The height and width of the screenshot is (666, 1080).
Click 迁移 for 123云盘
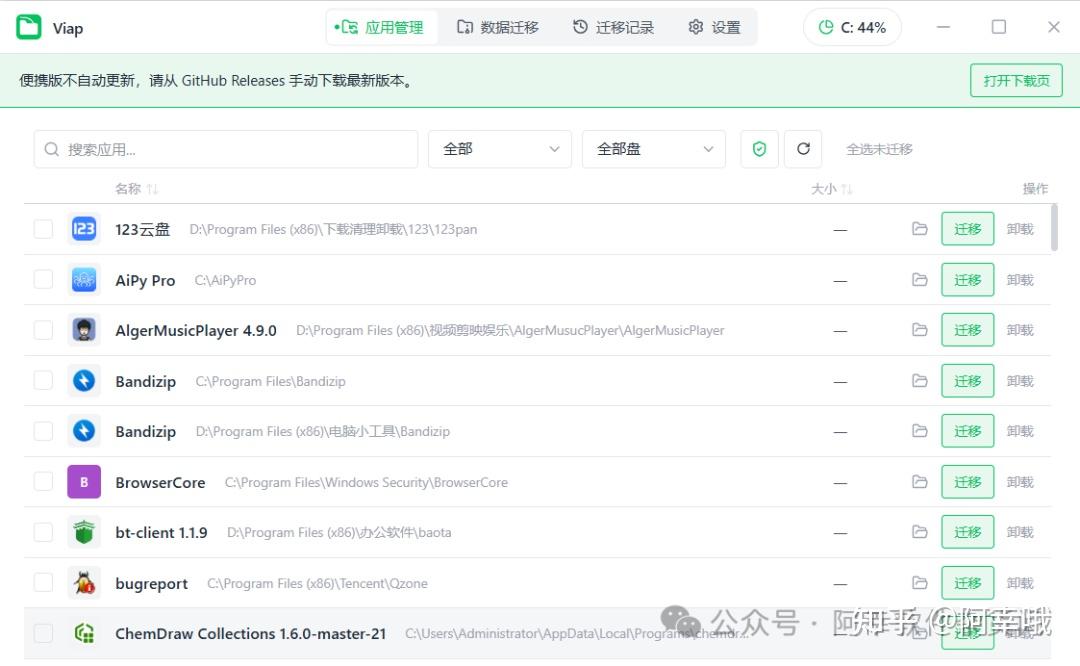[968, 229]
